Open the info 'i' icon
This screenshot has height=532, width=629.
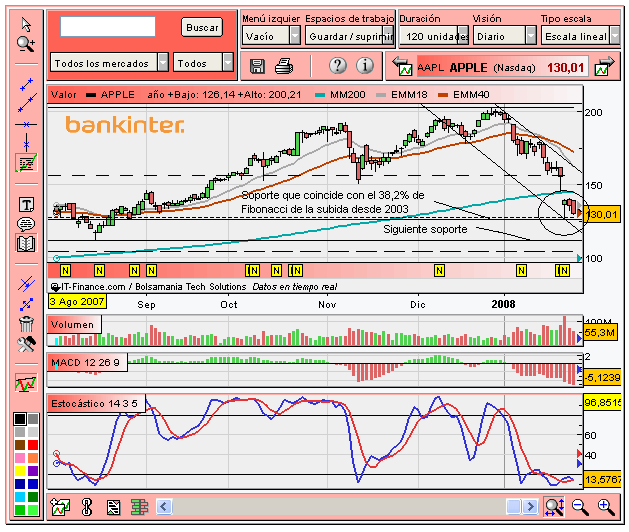pos(365,65)
